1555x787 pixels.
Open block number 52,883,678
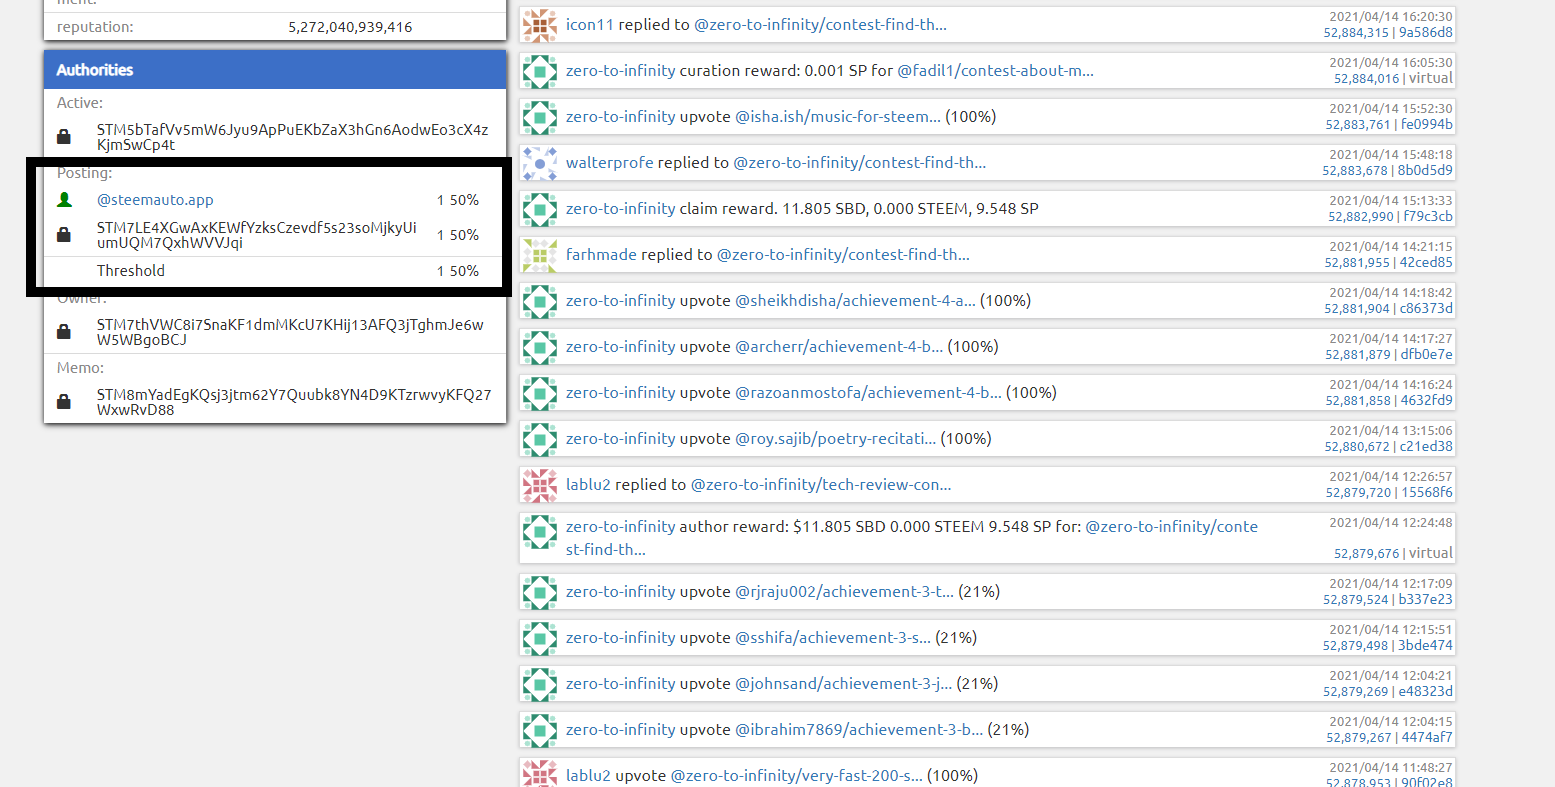pos(1355,171)
